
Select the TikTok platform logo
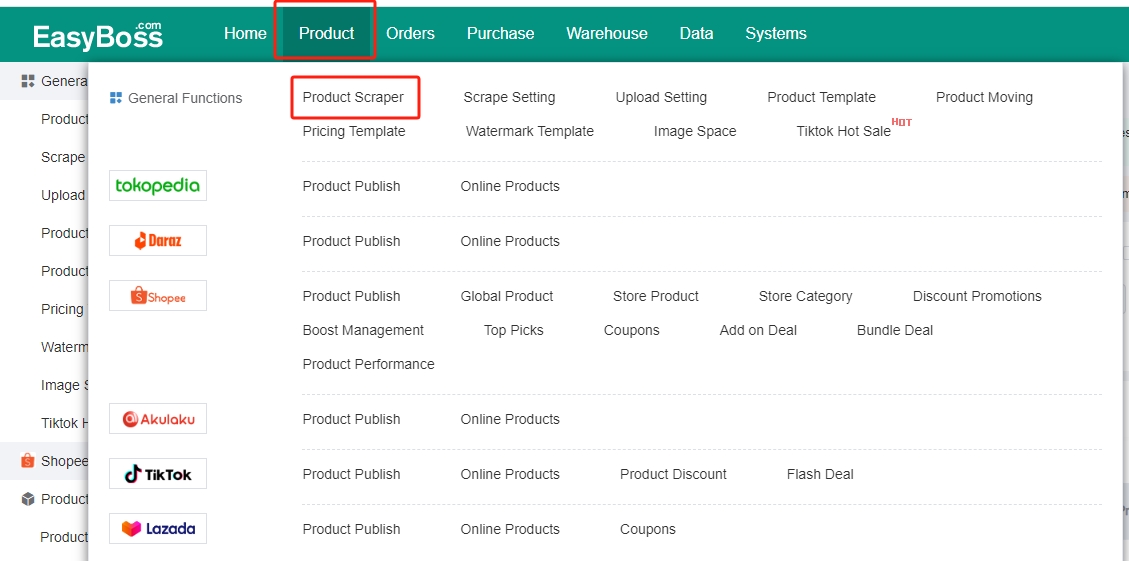pos(158,474)
